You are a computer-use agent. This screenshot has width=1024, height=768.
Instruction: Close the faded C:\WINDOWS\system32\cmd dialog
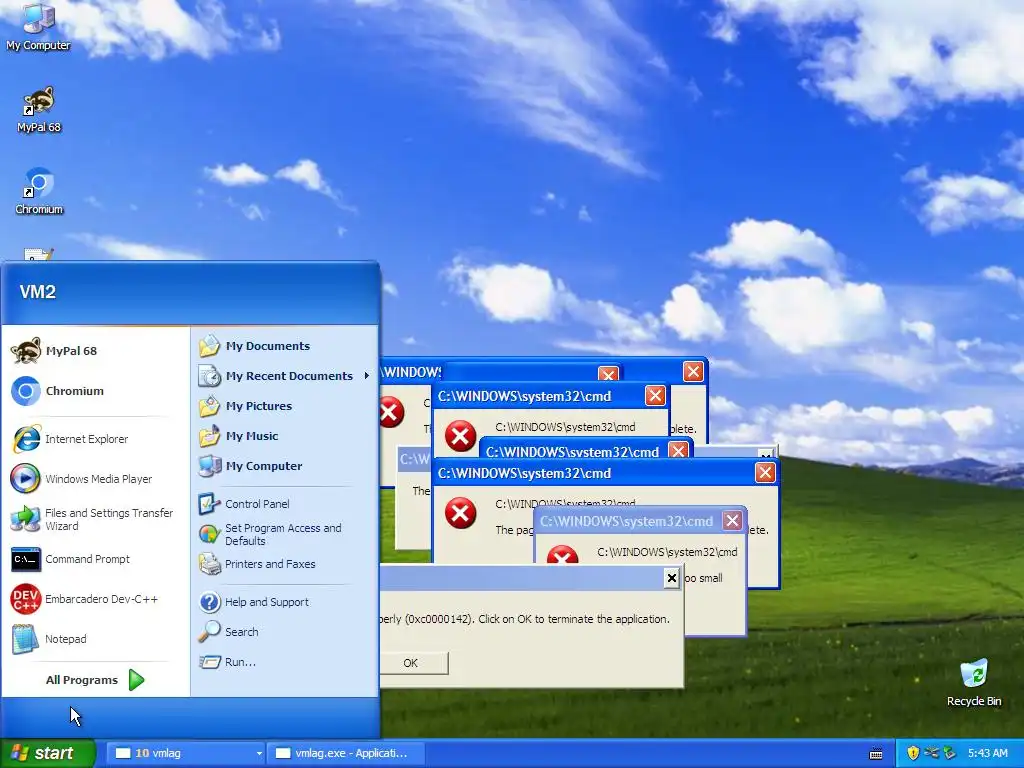(x=732, y=520)
